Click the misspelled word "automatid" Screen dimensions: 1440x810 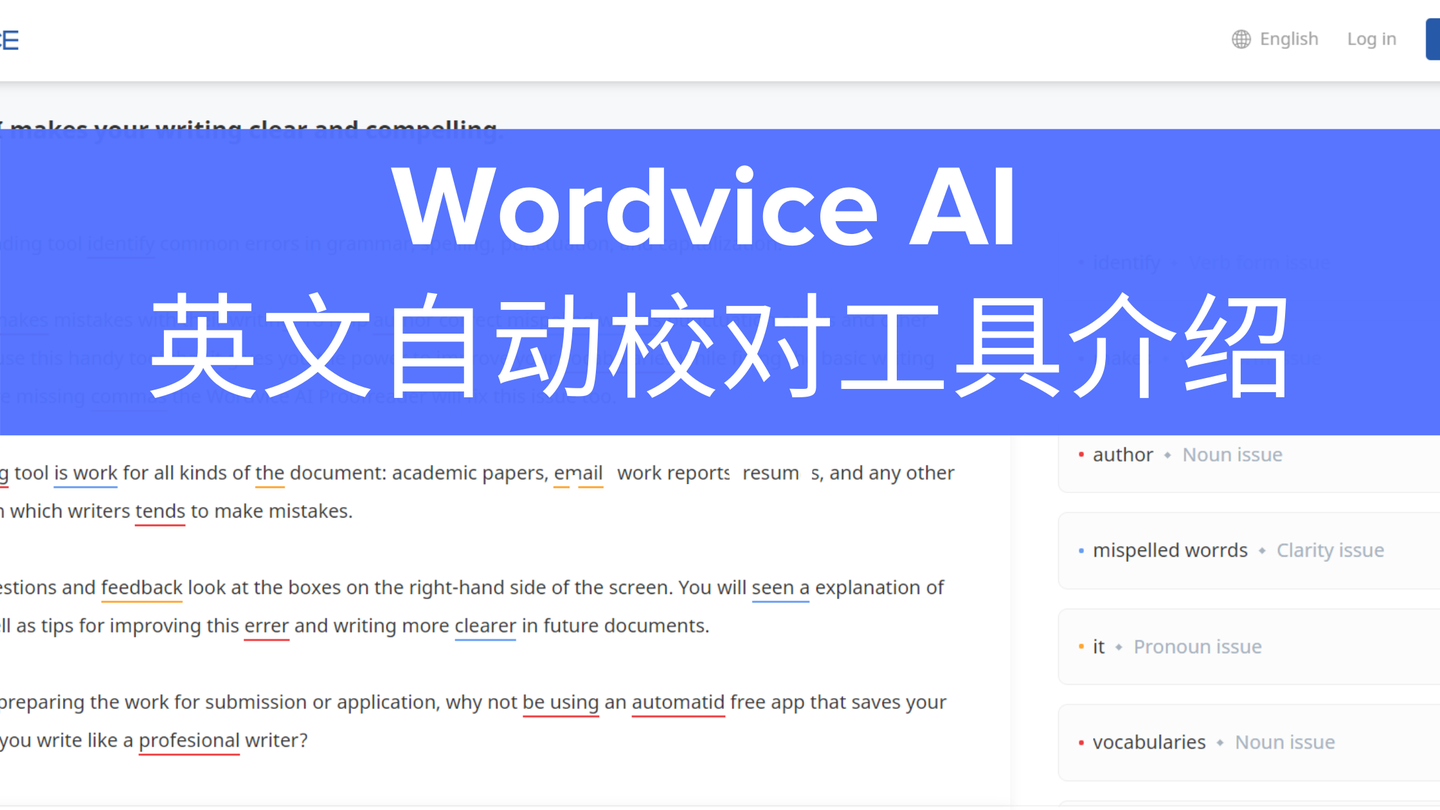click(x=678, y=703)
